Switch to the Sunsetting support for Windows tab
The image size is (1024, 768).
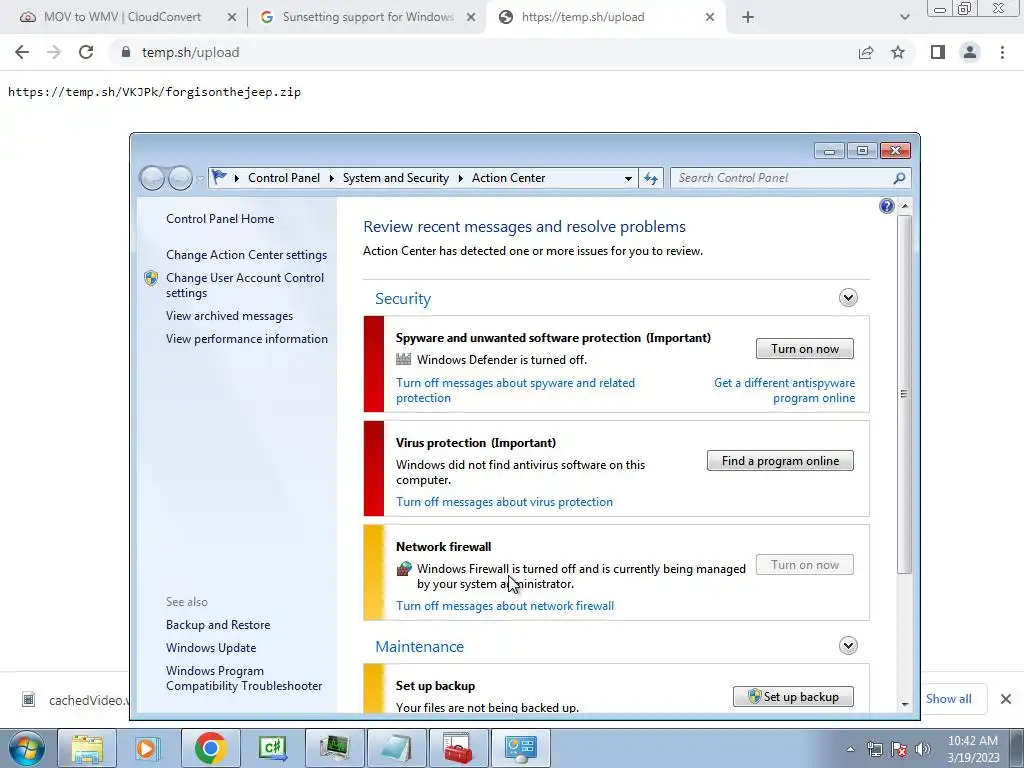click(x=368, y=17)
